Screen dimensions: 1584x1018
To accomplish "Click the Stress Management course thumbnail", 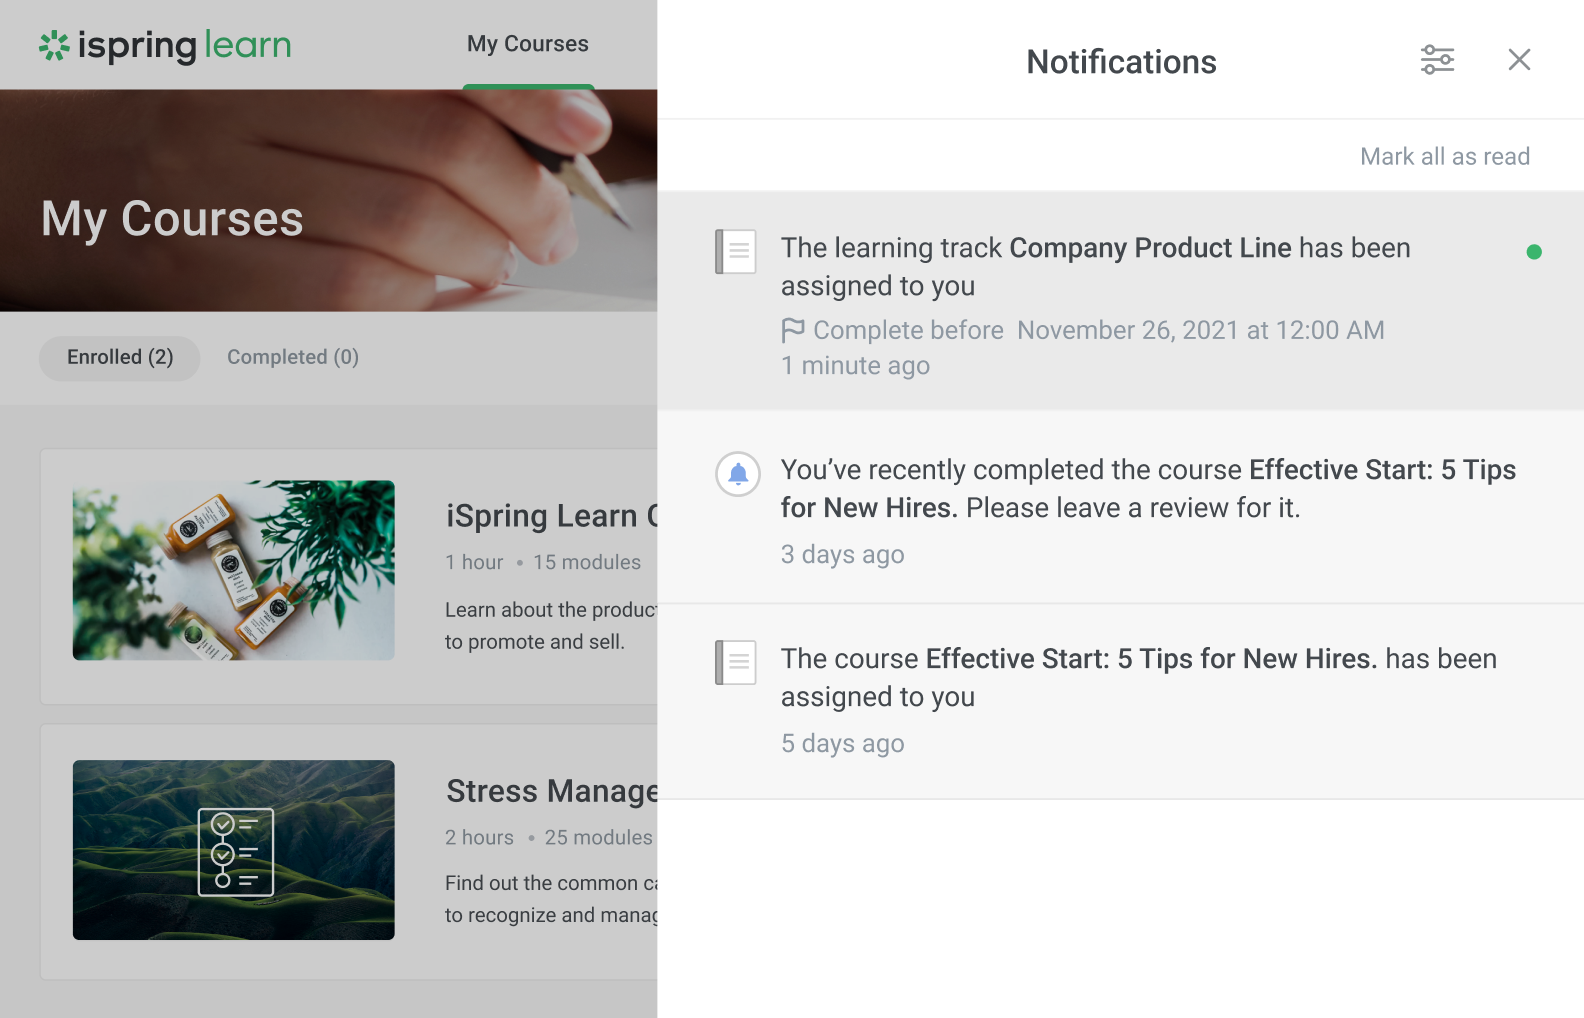I will tap(234, 850).
